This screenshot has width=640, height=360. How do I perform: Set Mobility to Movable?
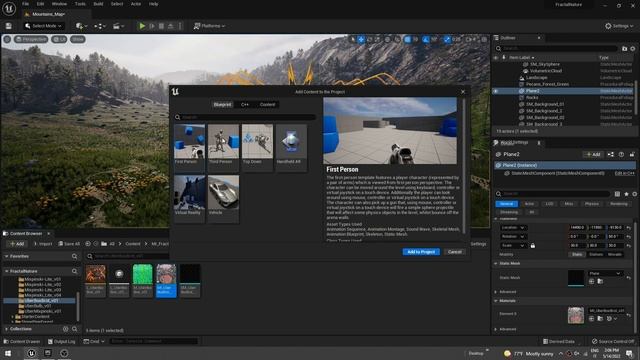[615, 254]
